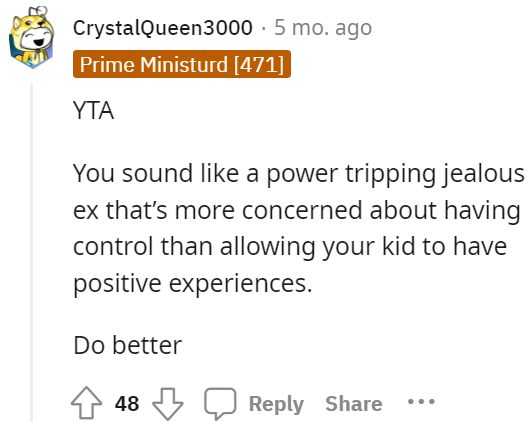
Task: Downvote the comment with the down arrow
Action: (168, 404)
